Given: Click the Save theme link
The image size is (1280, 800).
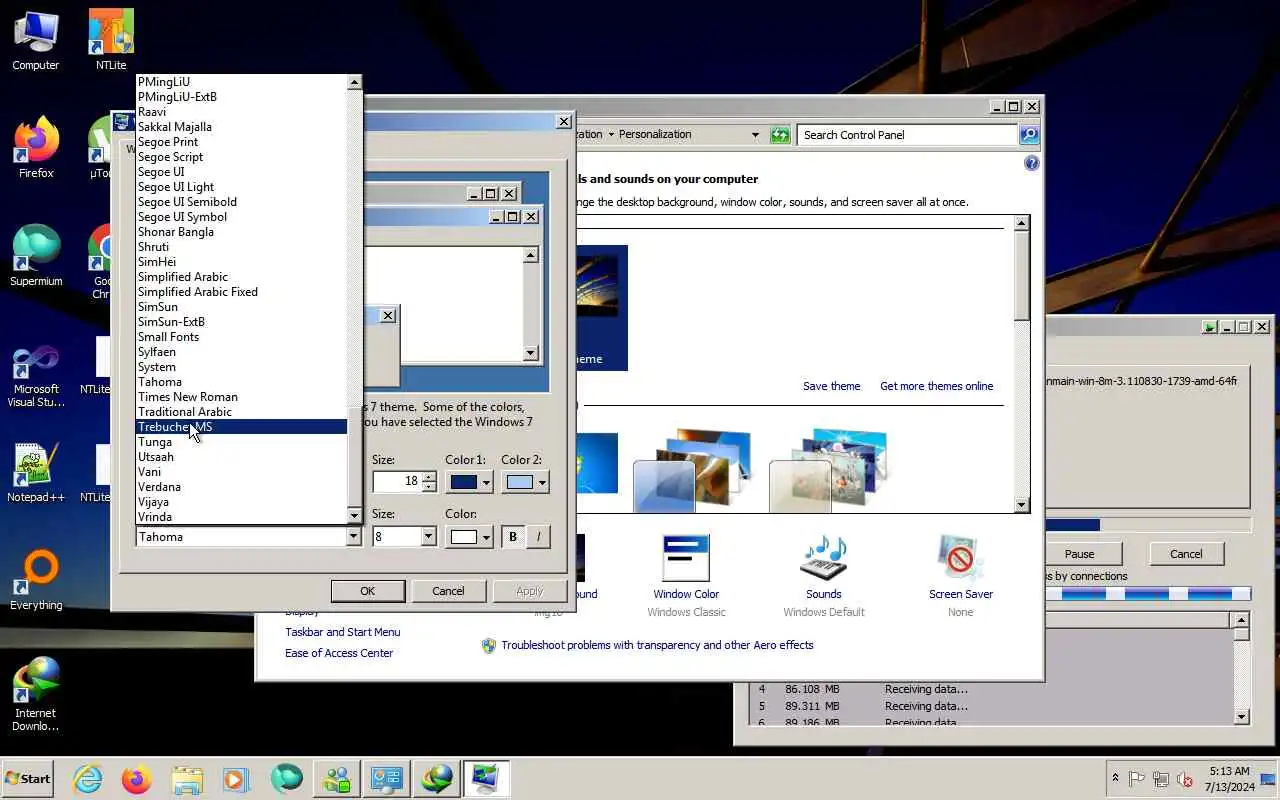Looking at the screenshot, I should click(x=831, y=386).
